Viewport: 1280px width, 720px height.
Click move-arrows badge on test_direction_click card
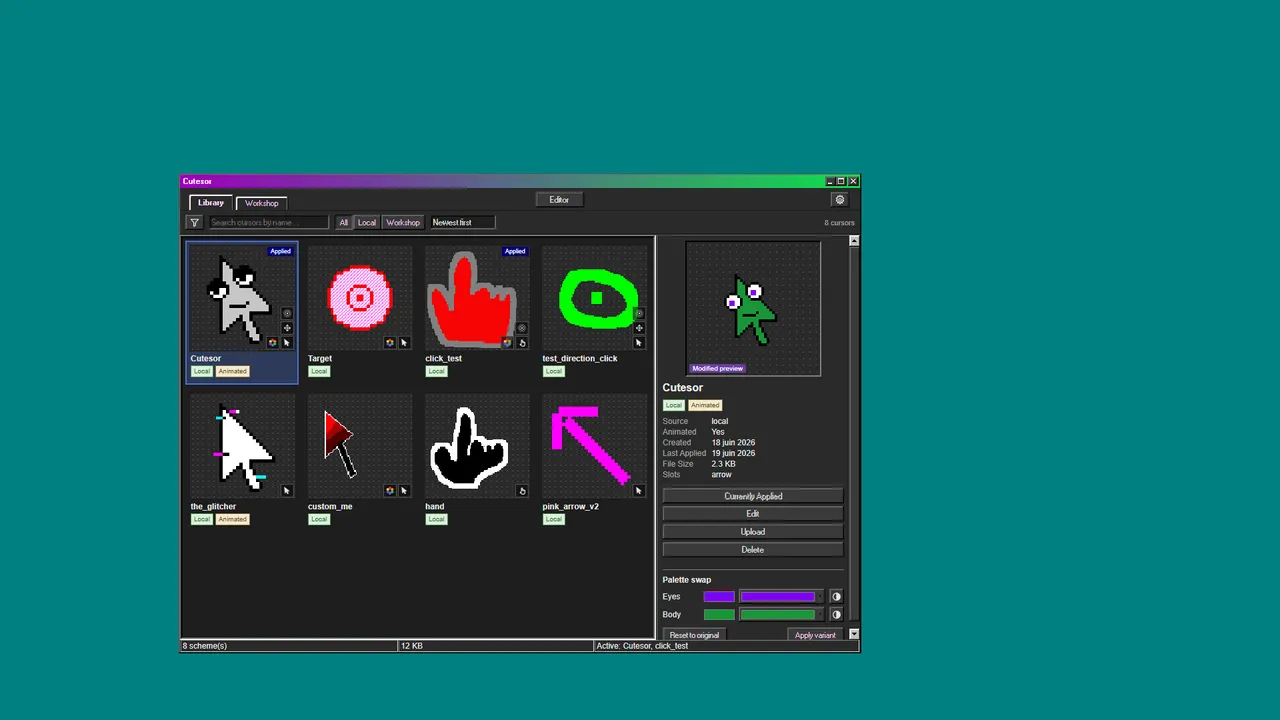639,328
